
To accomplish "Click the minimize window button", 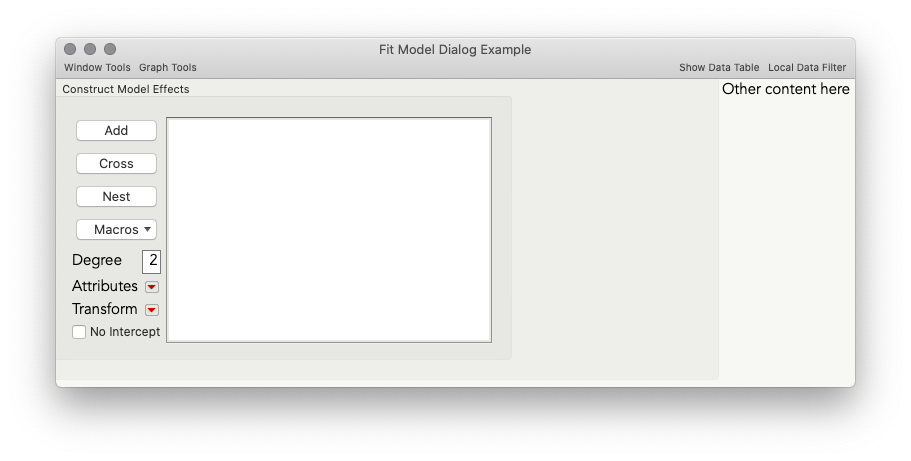I will [89, 49].
